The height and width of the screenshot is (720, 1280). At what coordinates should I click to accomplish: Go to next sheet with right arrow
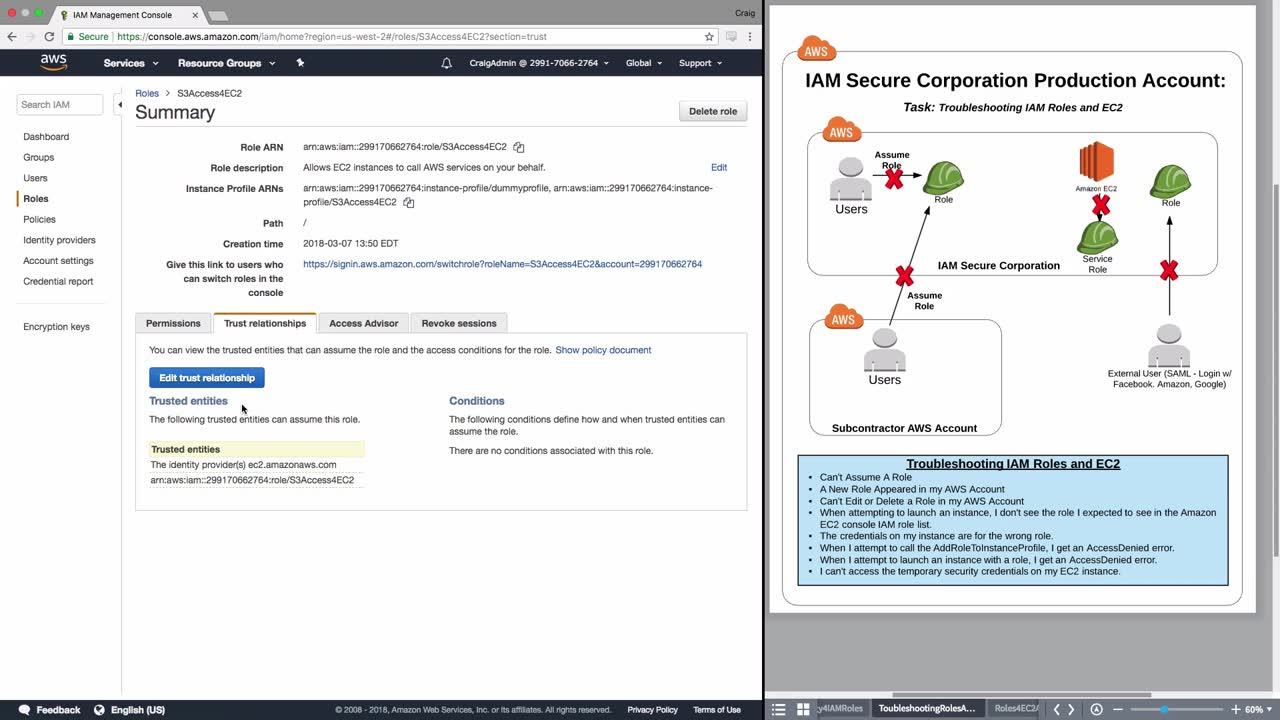coord(1071,709)
